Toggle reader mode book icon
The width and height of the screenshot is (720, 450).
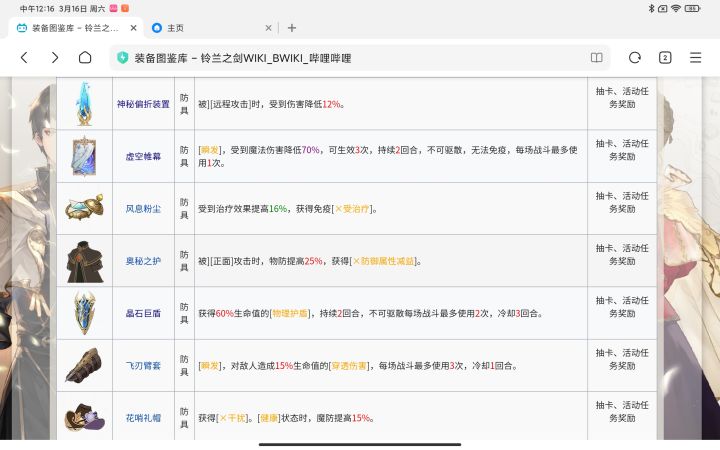coord(596,57)
